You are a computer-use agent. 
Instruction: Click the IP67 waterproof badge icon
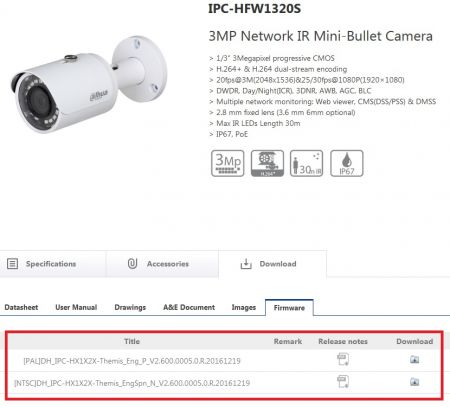347,163
